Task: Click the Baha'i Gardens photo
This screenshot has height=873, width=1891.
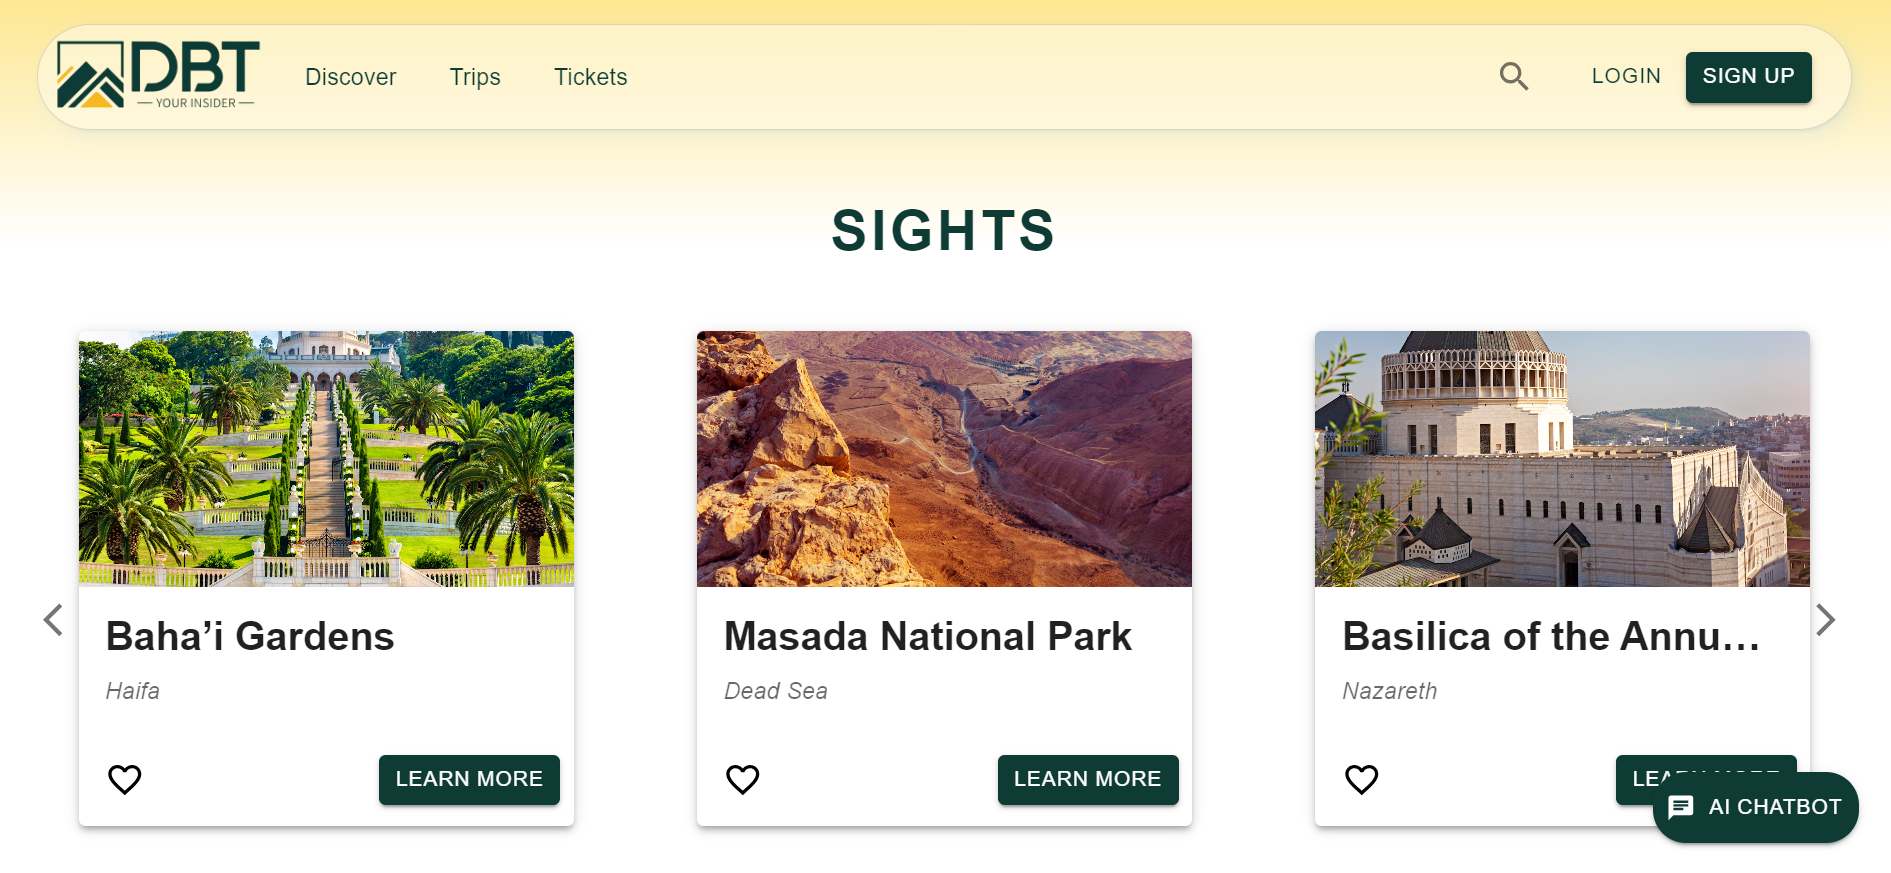Action: click(326, 458)
